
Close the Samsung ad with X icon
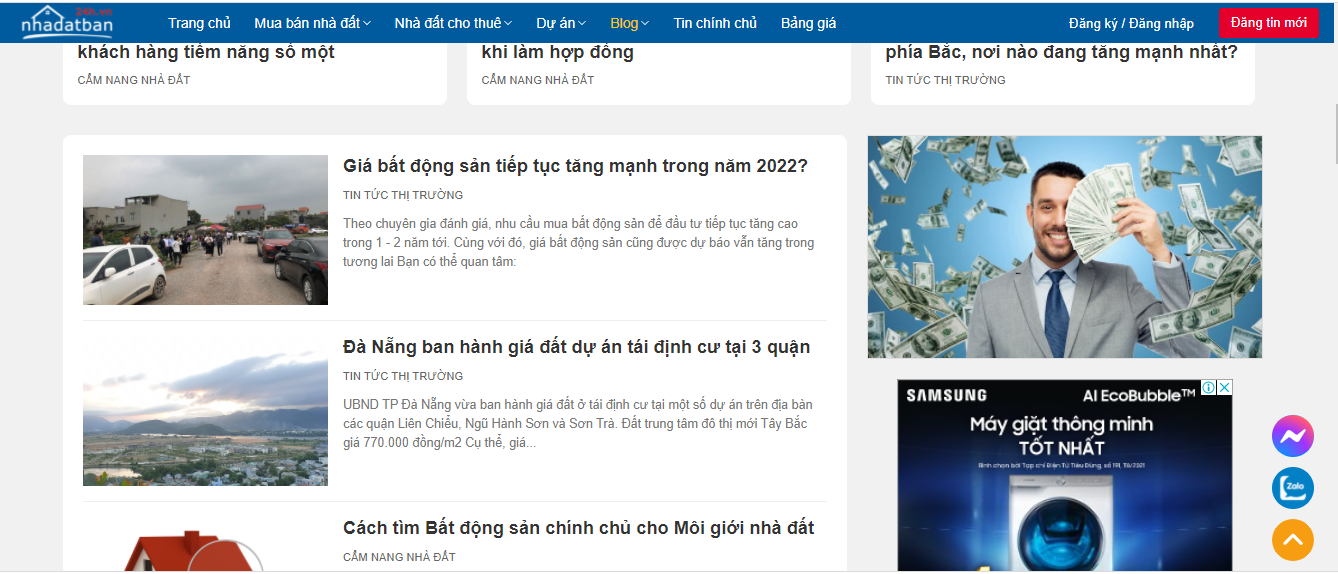pyautogui.click(x=1224, y=387)
